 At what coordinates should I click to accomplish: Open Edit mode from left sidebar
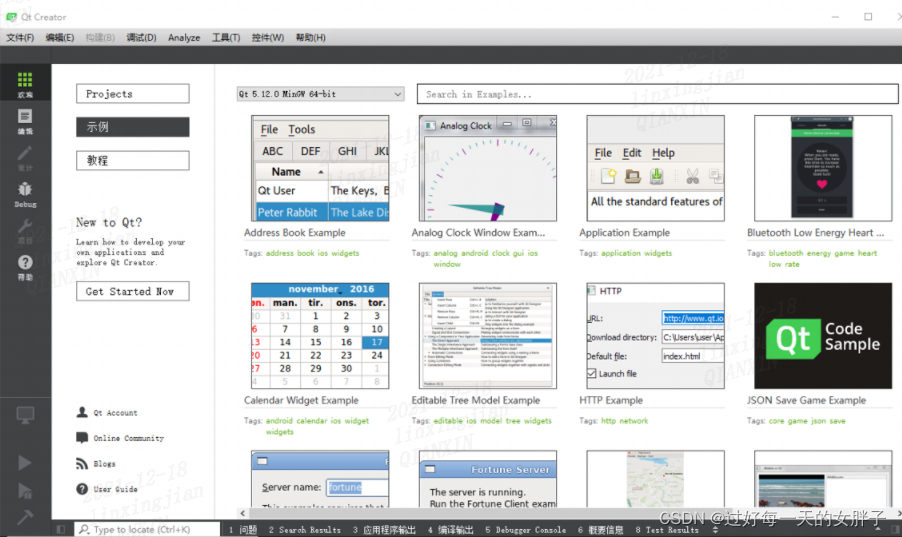[25, 121]
